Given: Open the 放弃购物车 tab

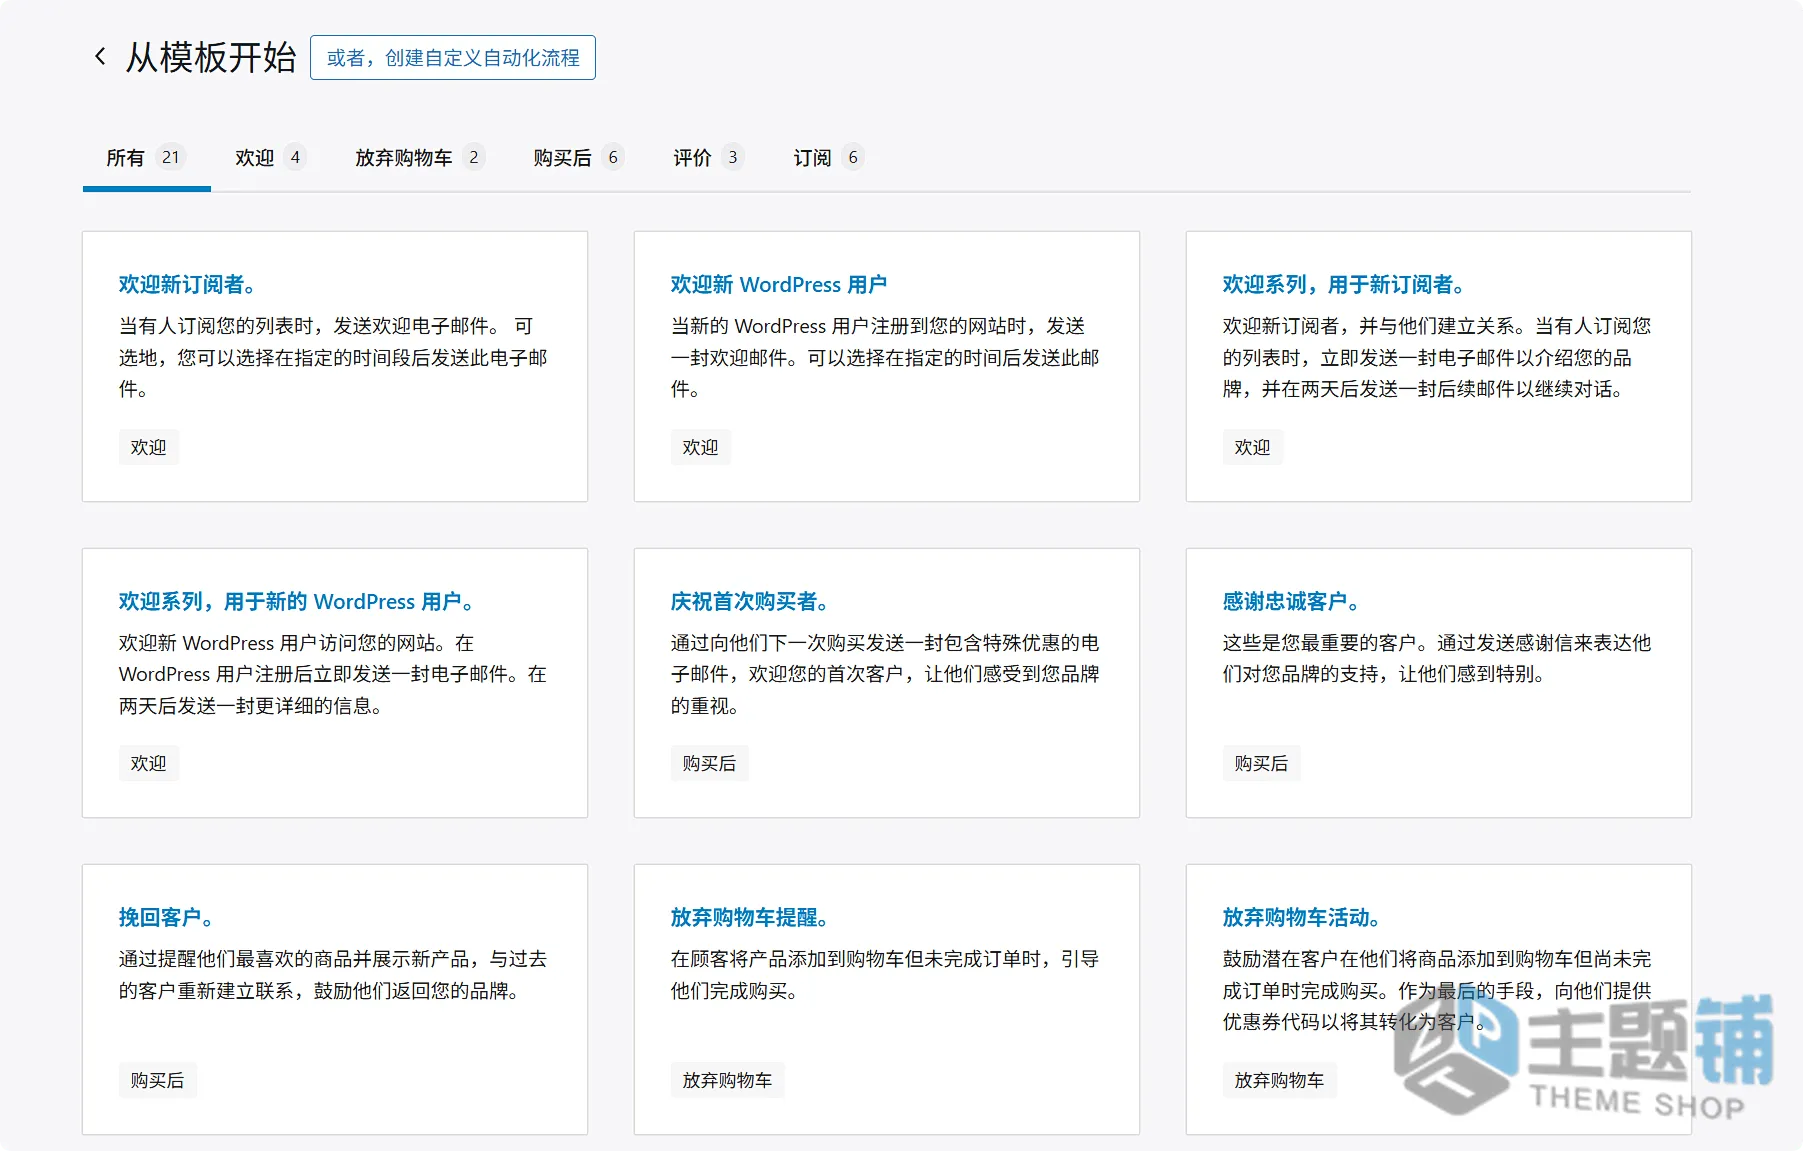Looking at the screenshot, I should point(420,158).
